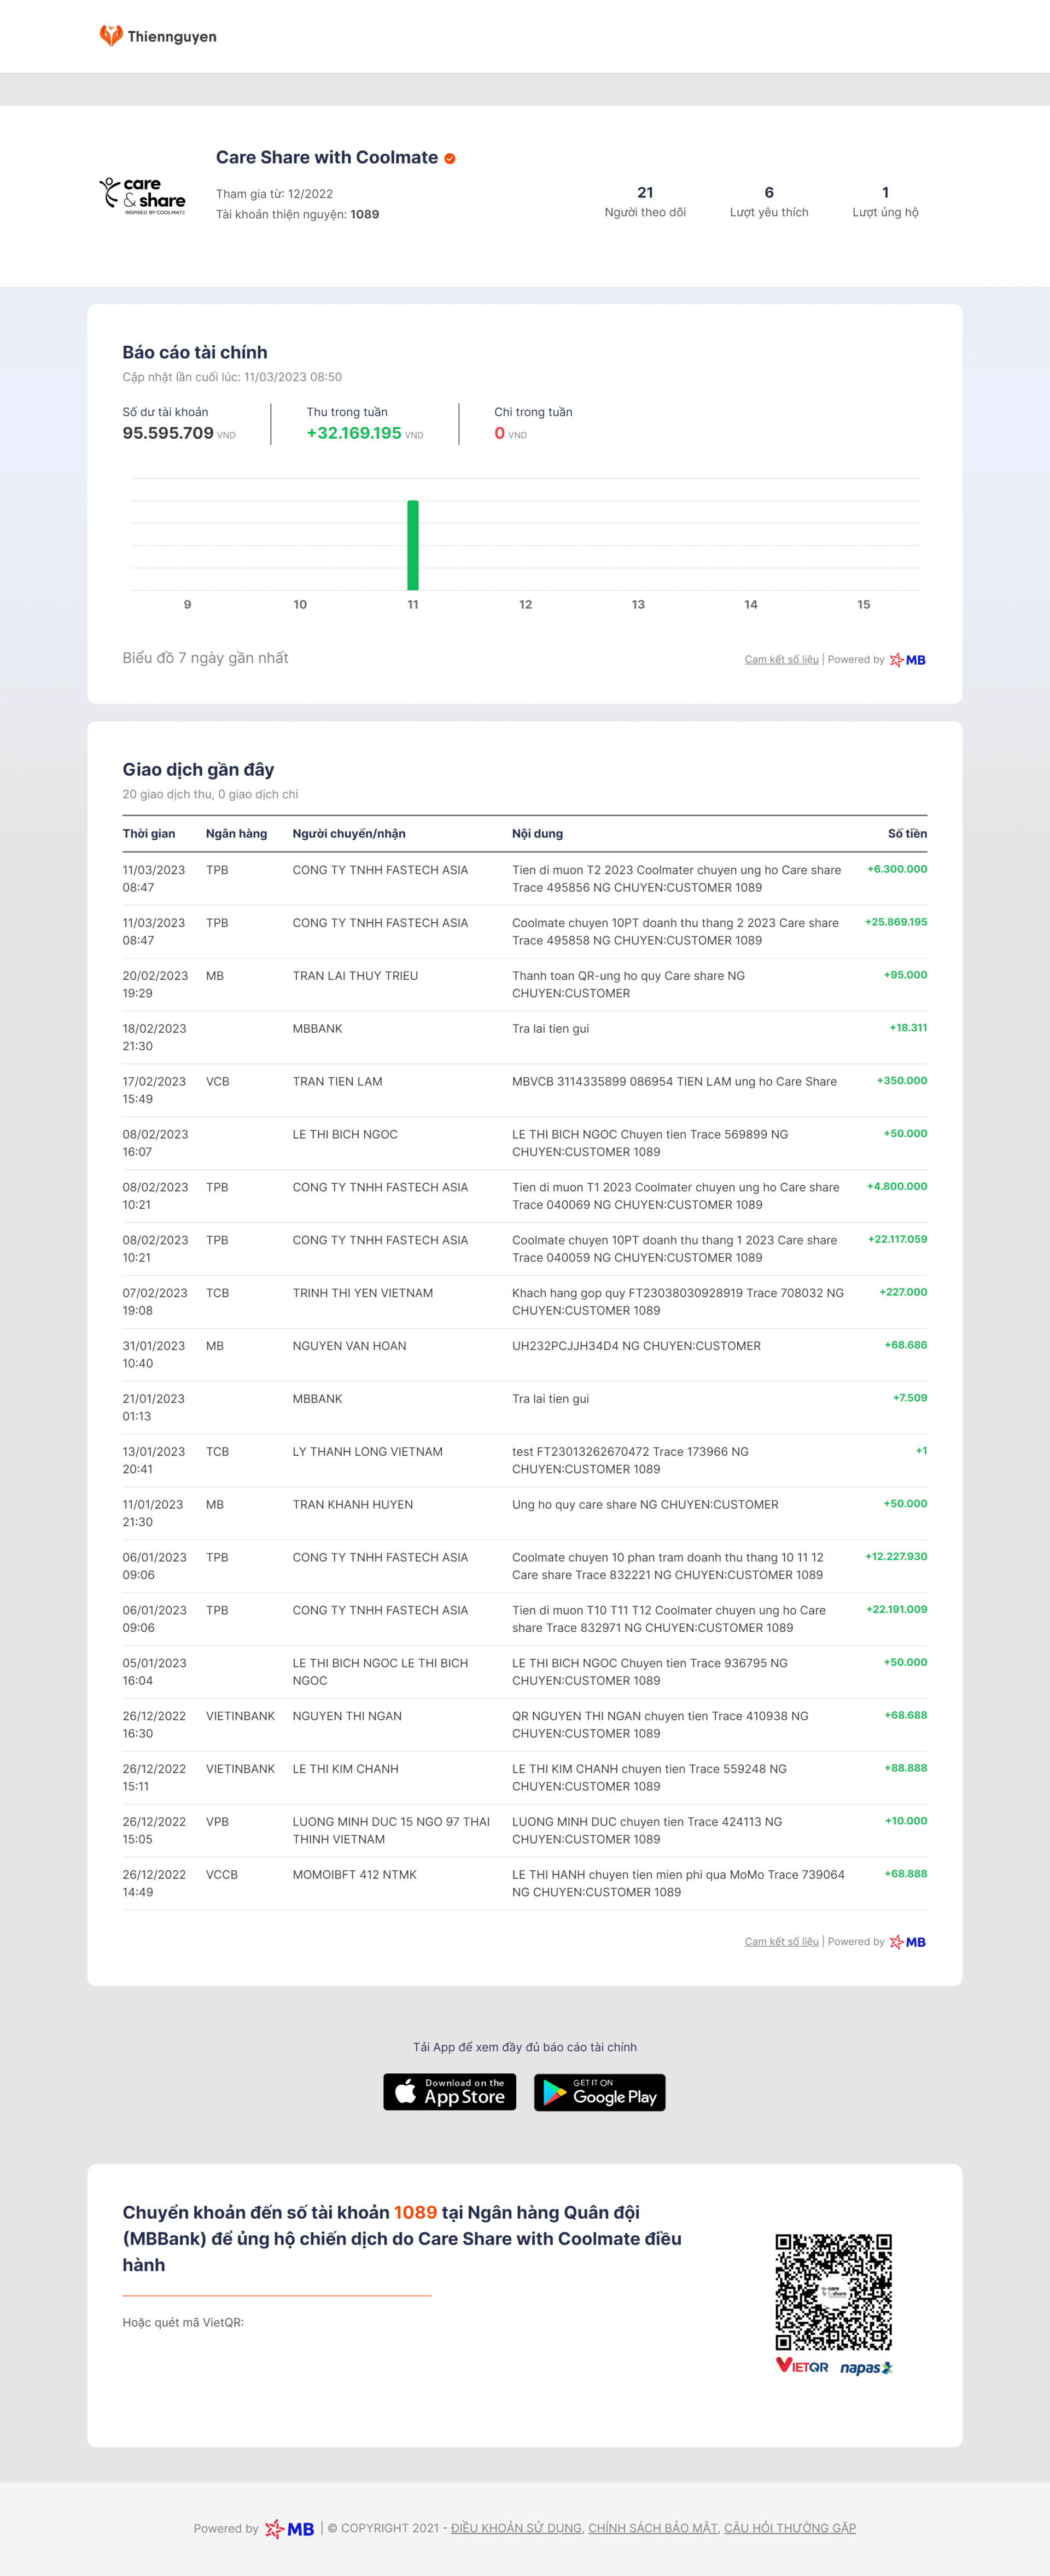Click the TRAN KHANH HUYEN sender

click(x=352, y=1505)
